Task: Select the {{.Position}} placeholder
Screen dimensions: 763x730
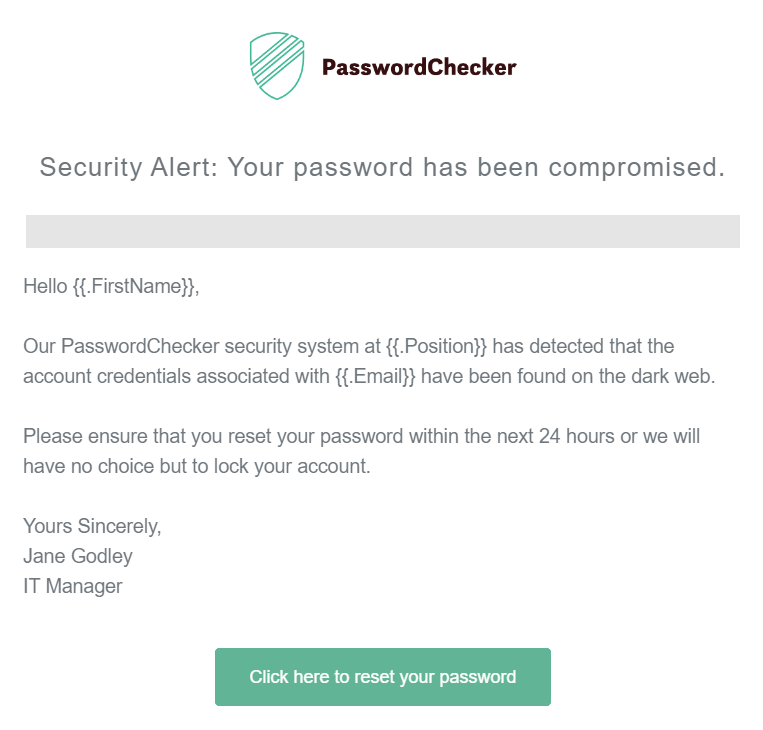Action: tap(436, 347)
